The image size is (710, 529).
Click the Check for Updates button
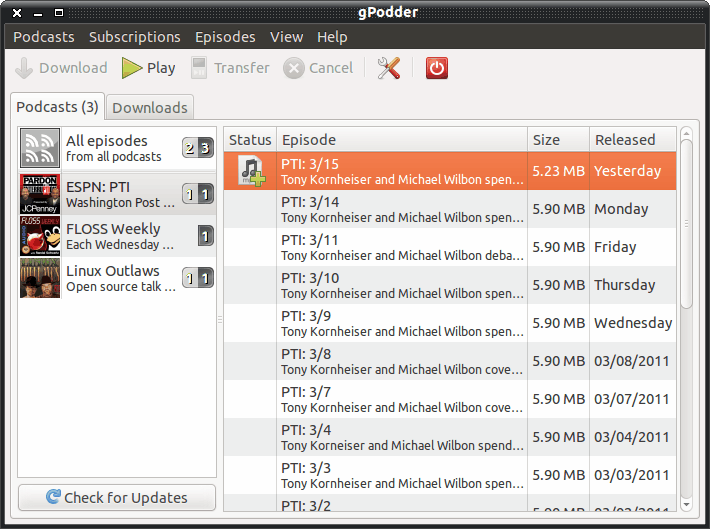117,497
